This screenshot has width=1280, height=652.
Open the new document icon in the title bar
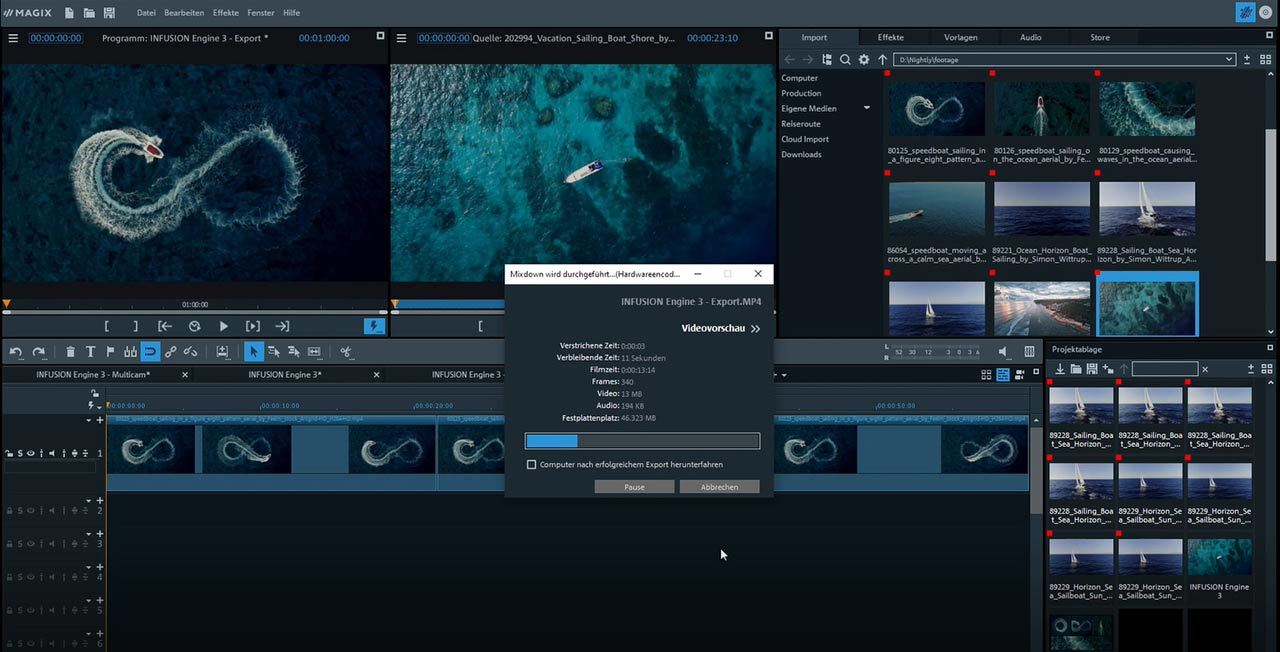[x=69, y=13]
